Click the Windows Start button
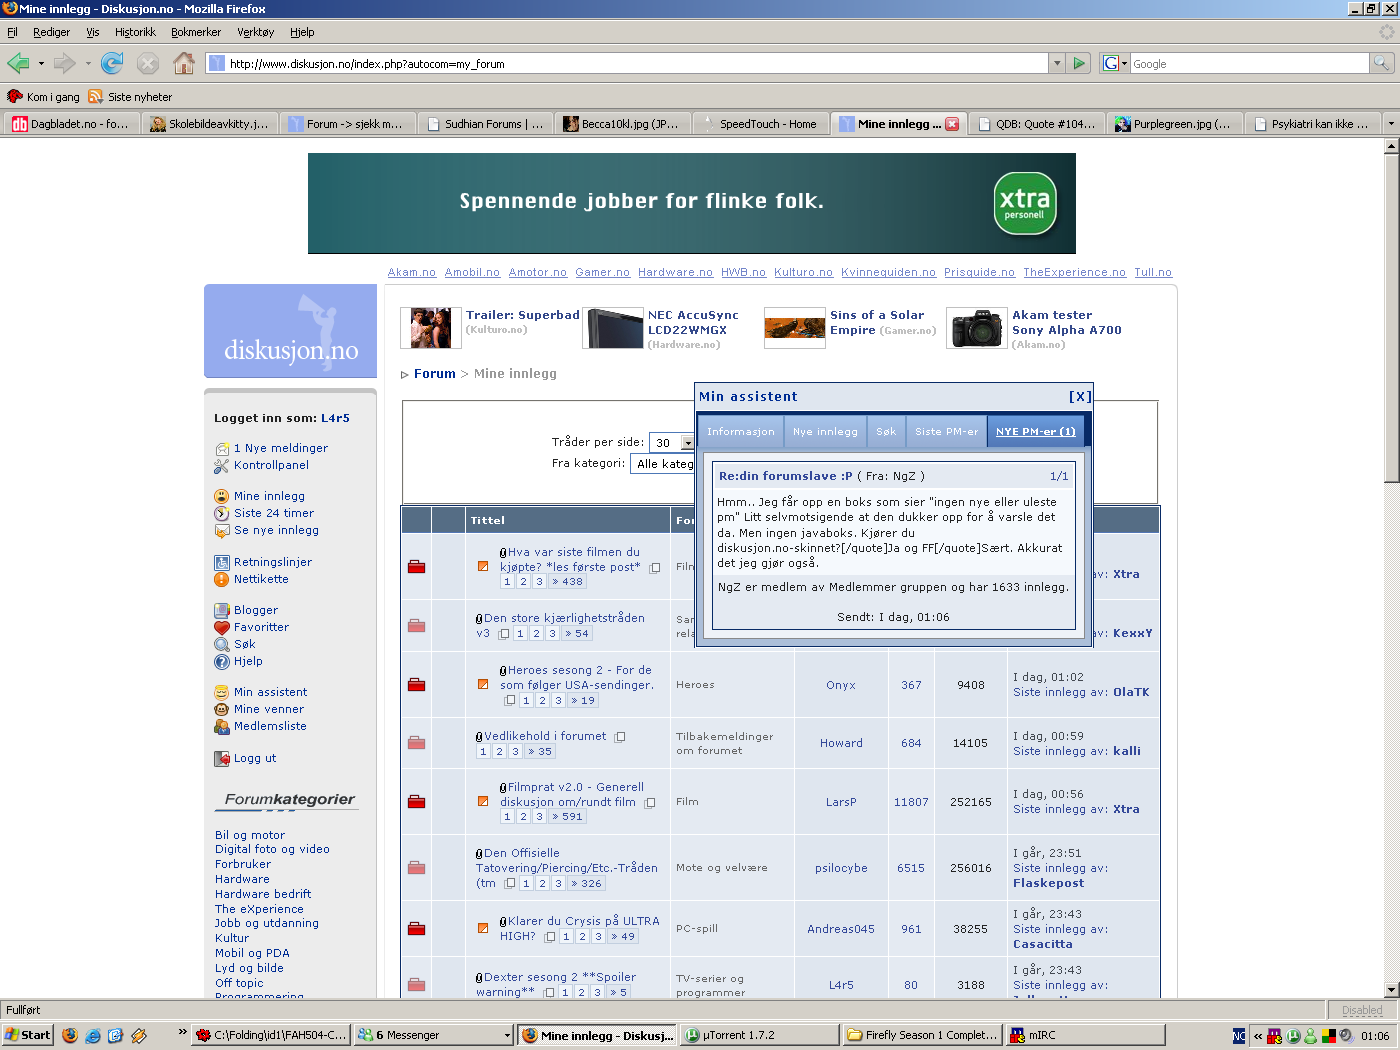 [27, 1035]
